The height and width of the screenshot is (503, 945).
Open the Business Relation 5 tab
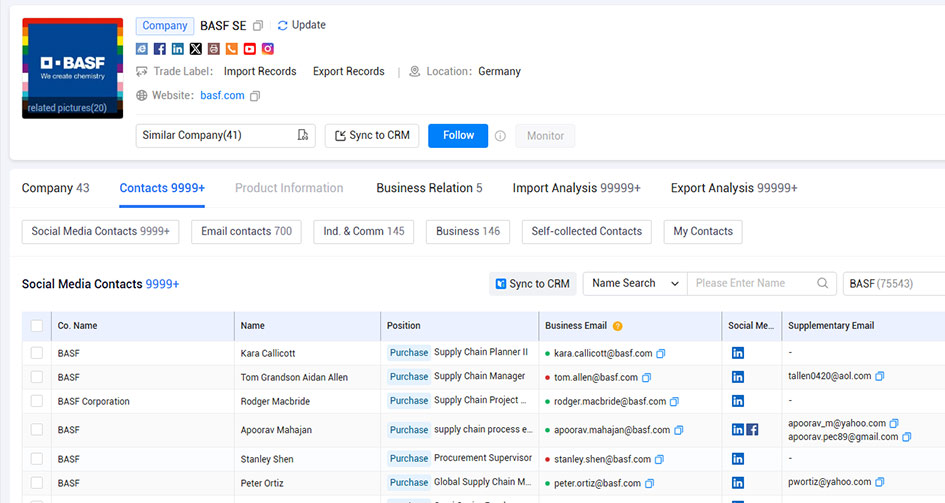[x=429, y=188]
